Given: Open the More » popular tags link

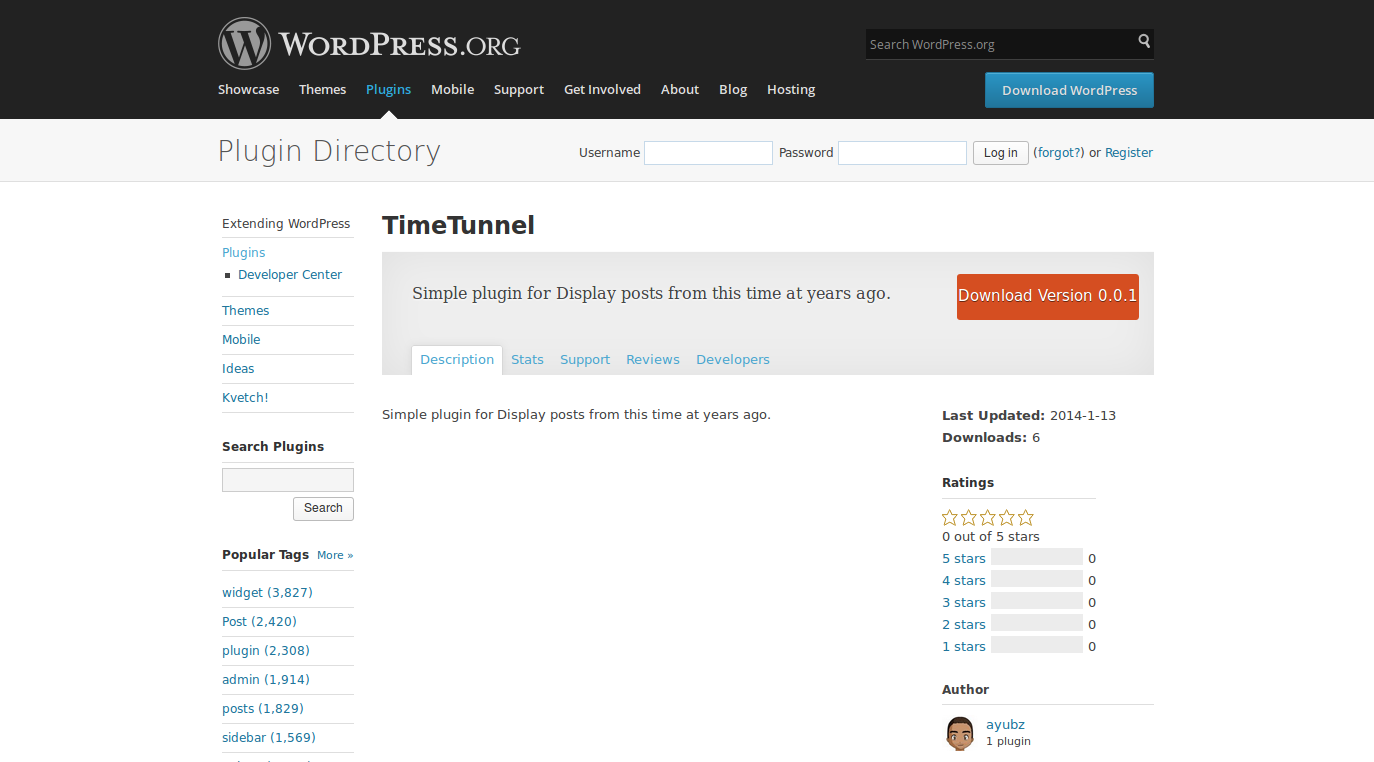Looking at the screenshot, I should 335,555.
